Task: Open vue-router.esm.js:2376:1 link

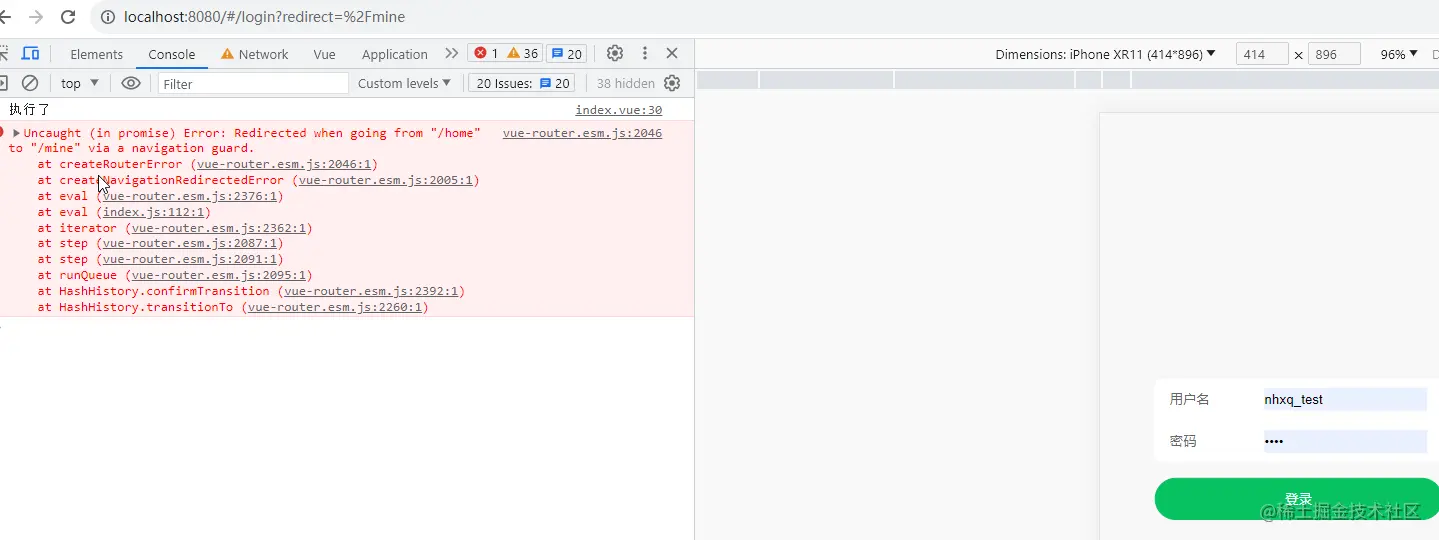Action: (190, 196)
